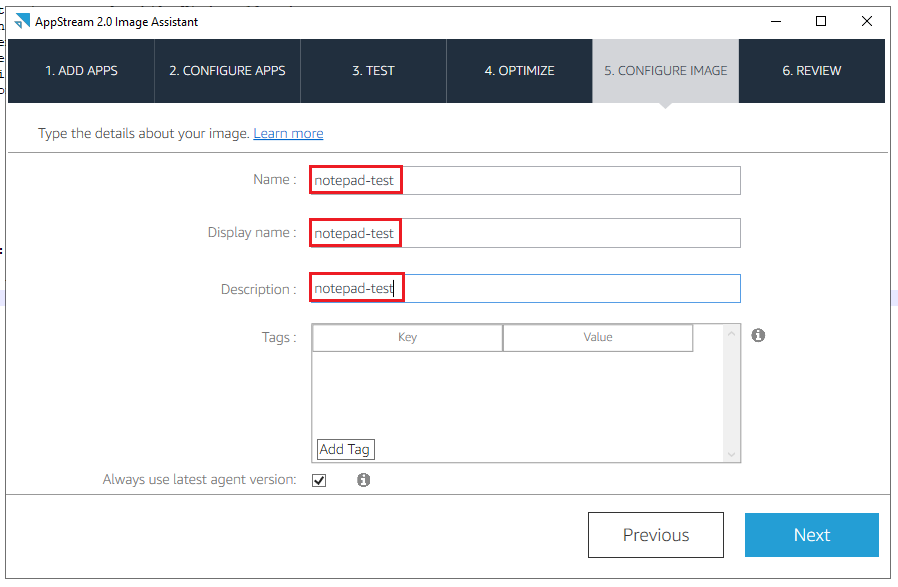Click the Key column header in Tags
The width and height of the screenshot is (898, 587).
coord(407,337)
